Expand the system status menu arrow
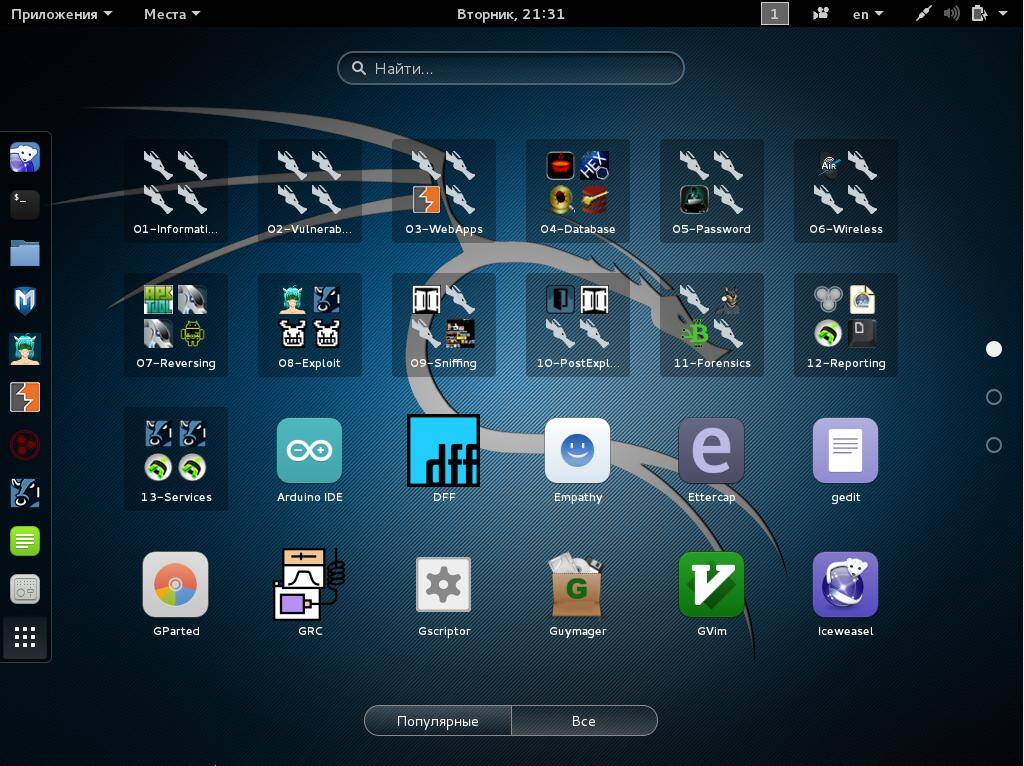The image size is (1024, 766). click(1003, 13)
